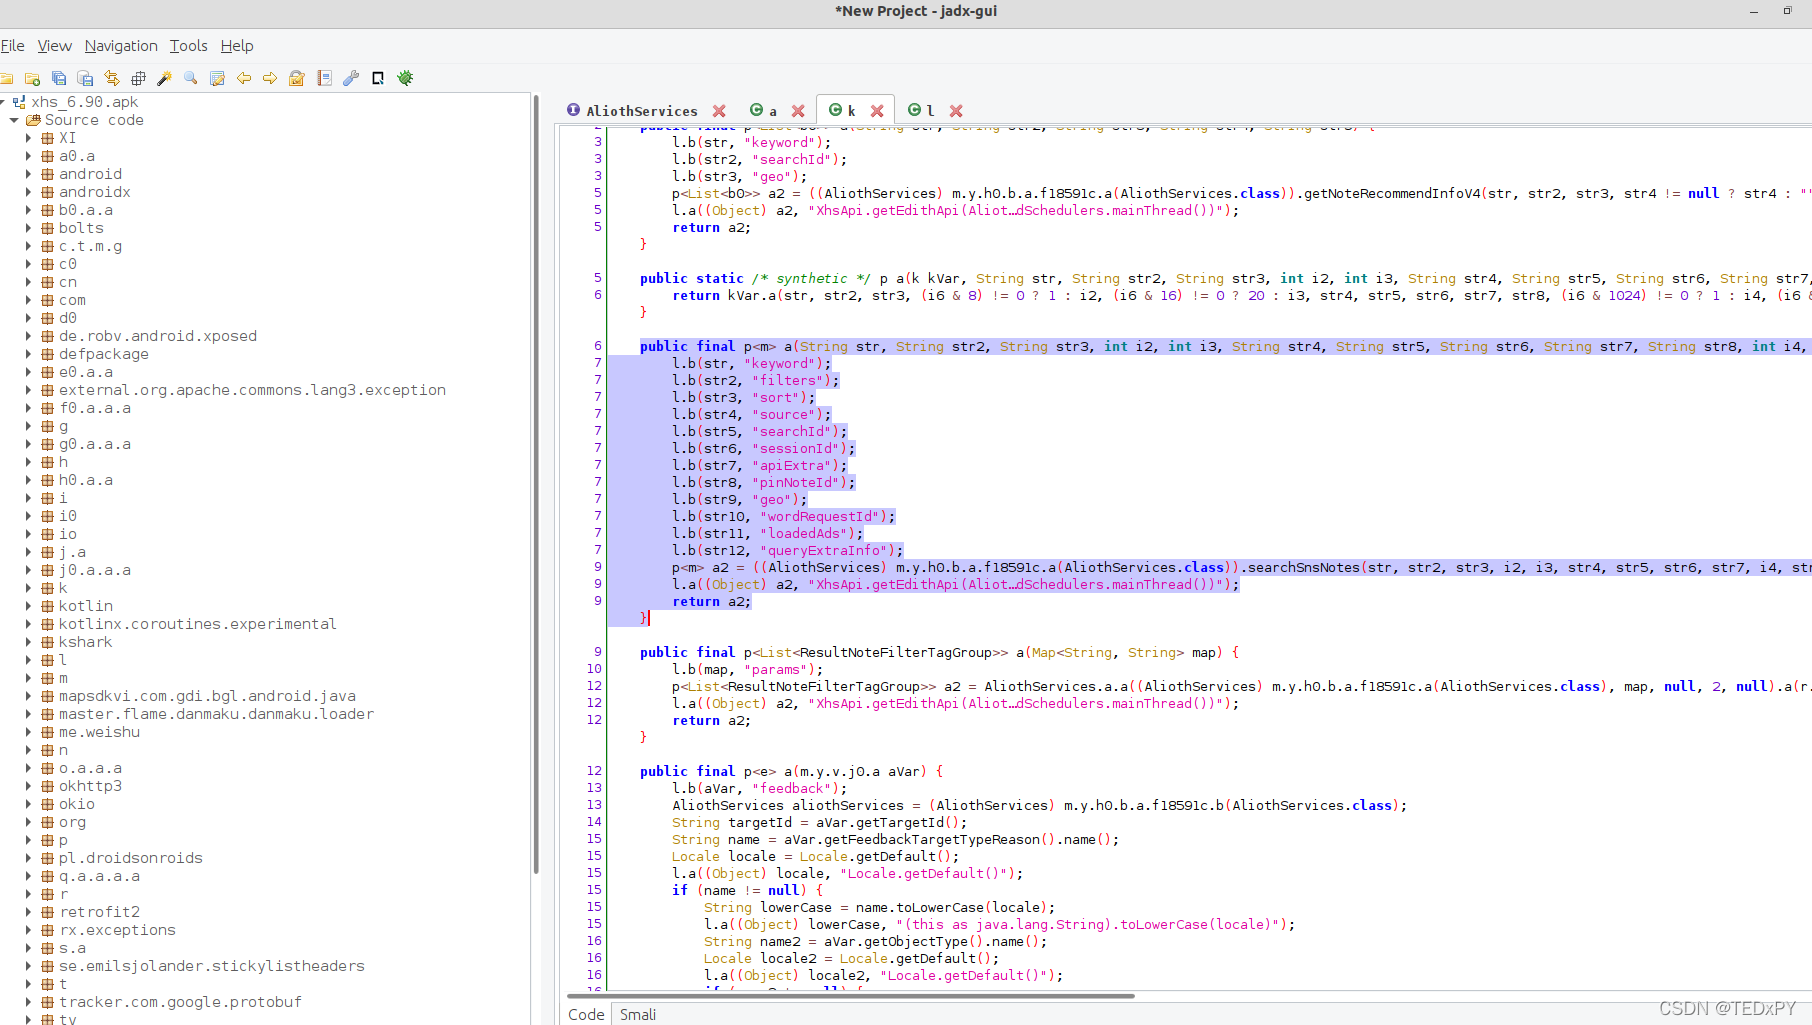Expand the retrofit2 package node

click(28, 912)
